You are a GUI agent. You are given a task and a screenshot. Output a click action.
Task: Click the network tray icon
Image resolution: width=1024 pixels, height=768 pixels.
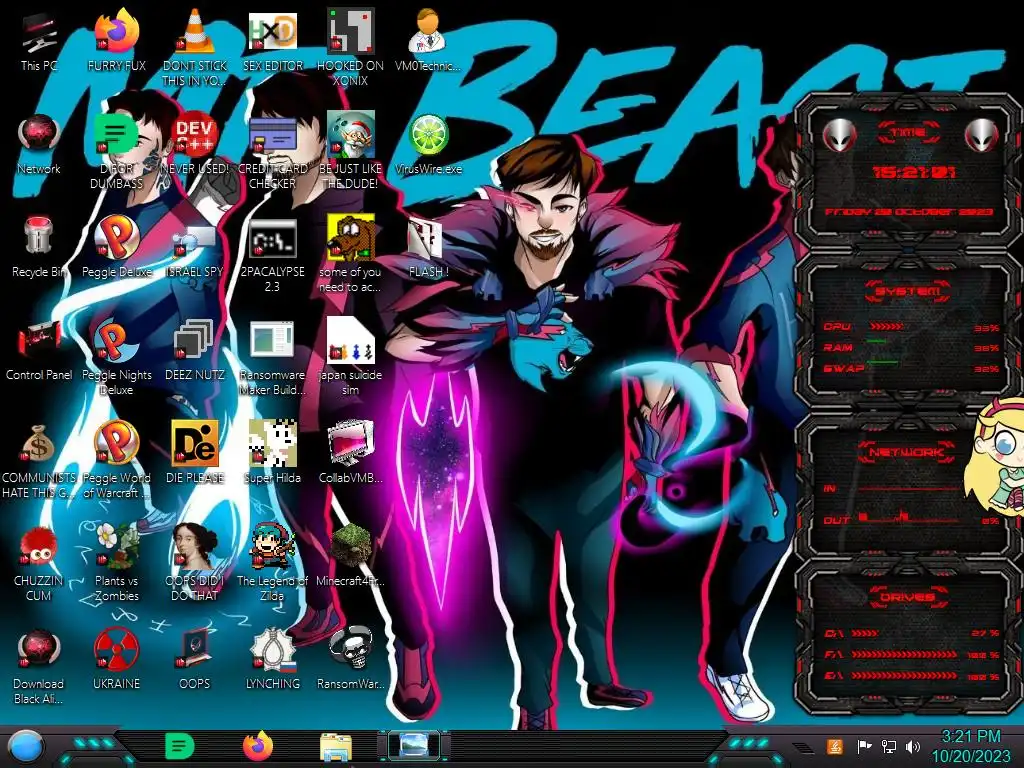pos(889,746)
